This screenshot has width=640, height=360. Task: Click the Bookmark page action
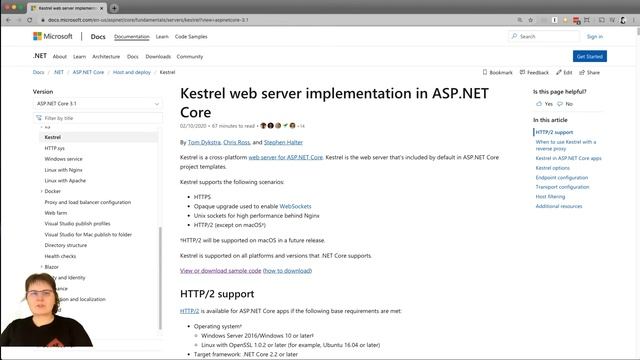(497, 72)
